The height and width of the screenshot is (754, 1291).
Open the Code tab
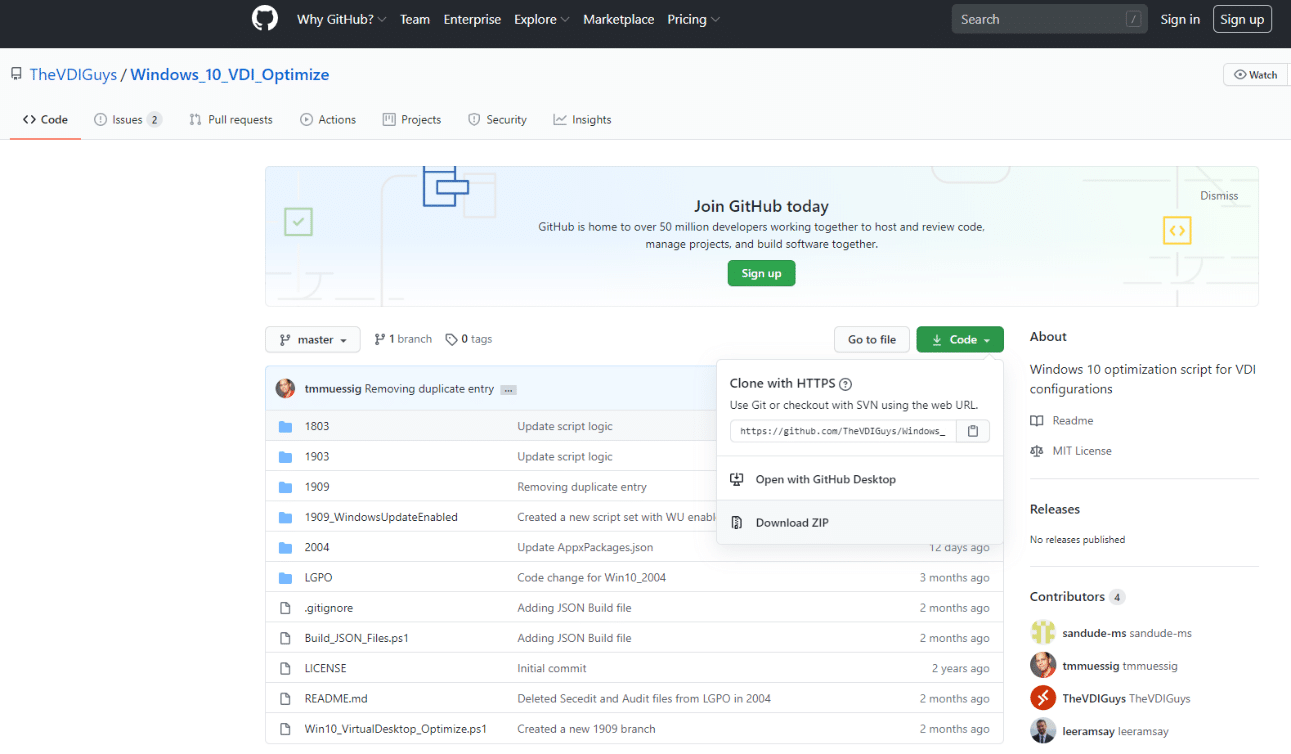coord(45,119)
